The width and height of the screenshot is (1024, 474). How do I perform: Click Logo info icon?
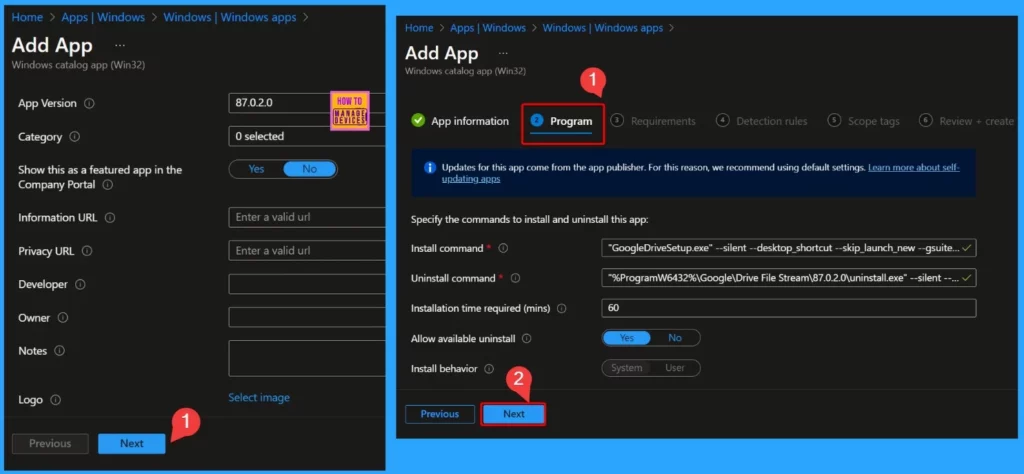[x=56, y=400]
